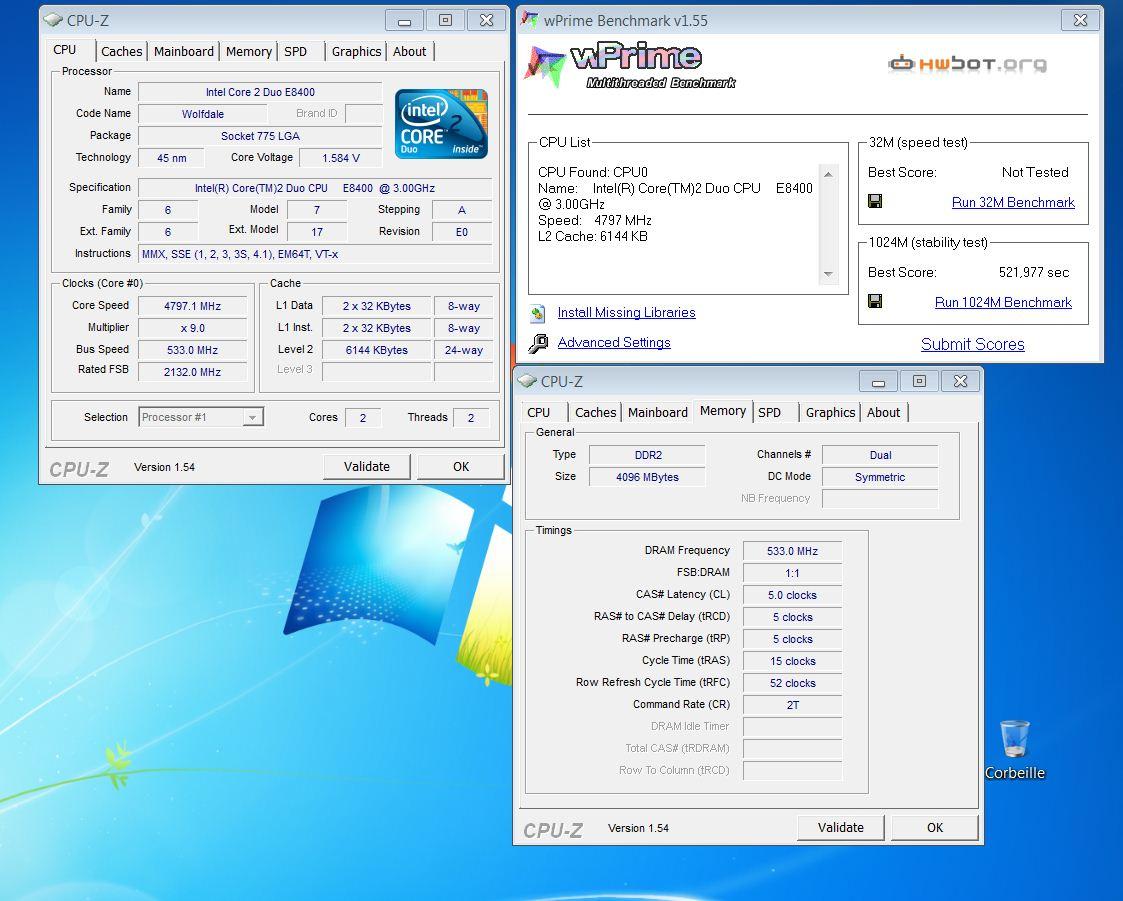The image size is (1123, 901).
Task: Switch to Caches tab in upper CPU-Z window
Action: click(121, 52)
